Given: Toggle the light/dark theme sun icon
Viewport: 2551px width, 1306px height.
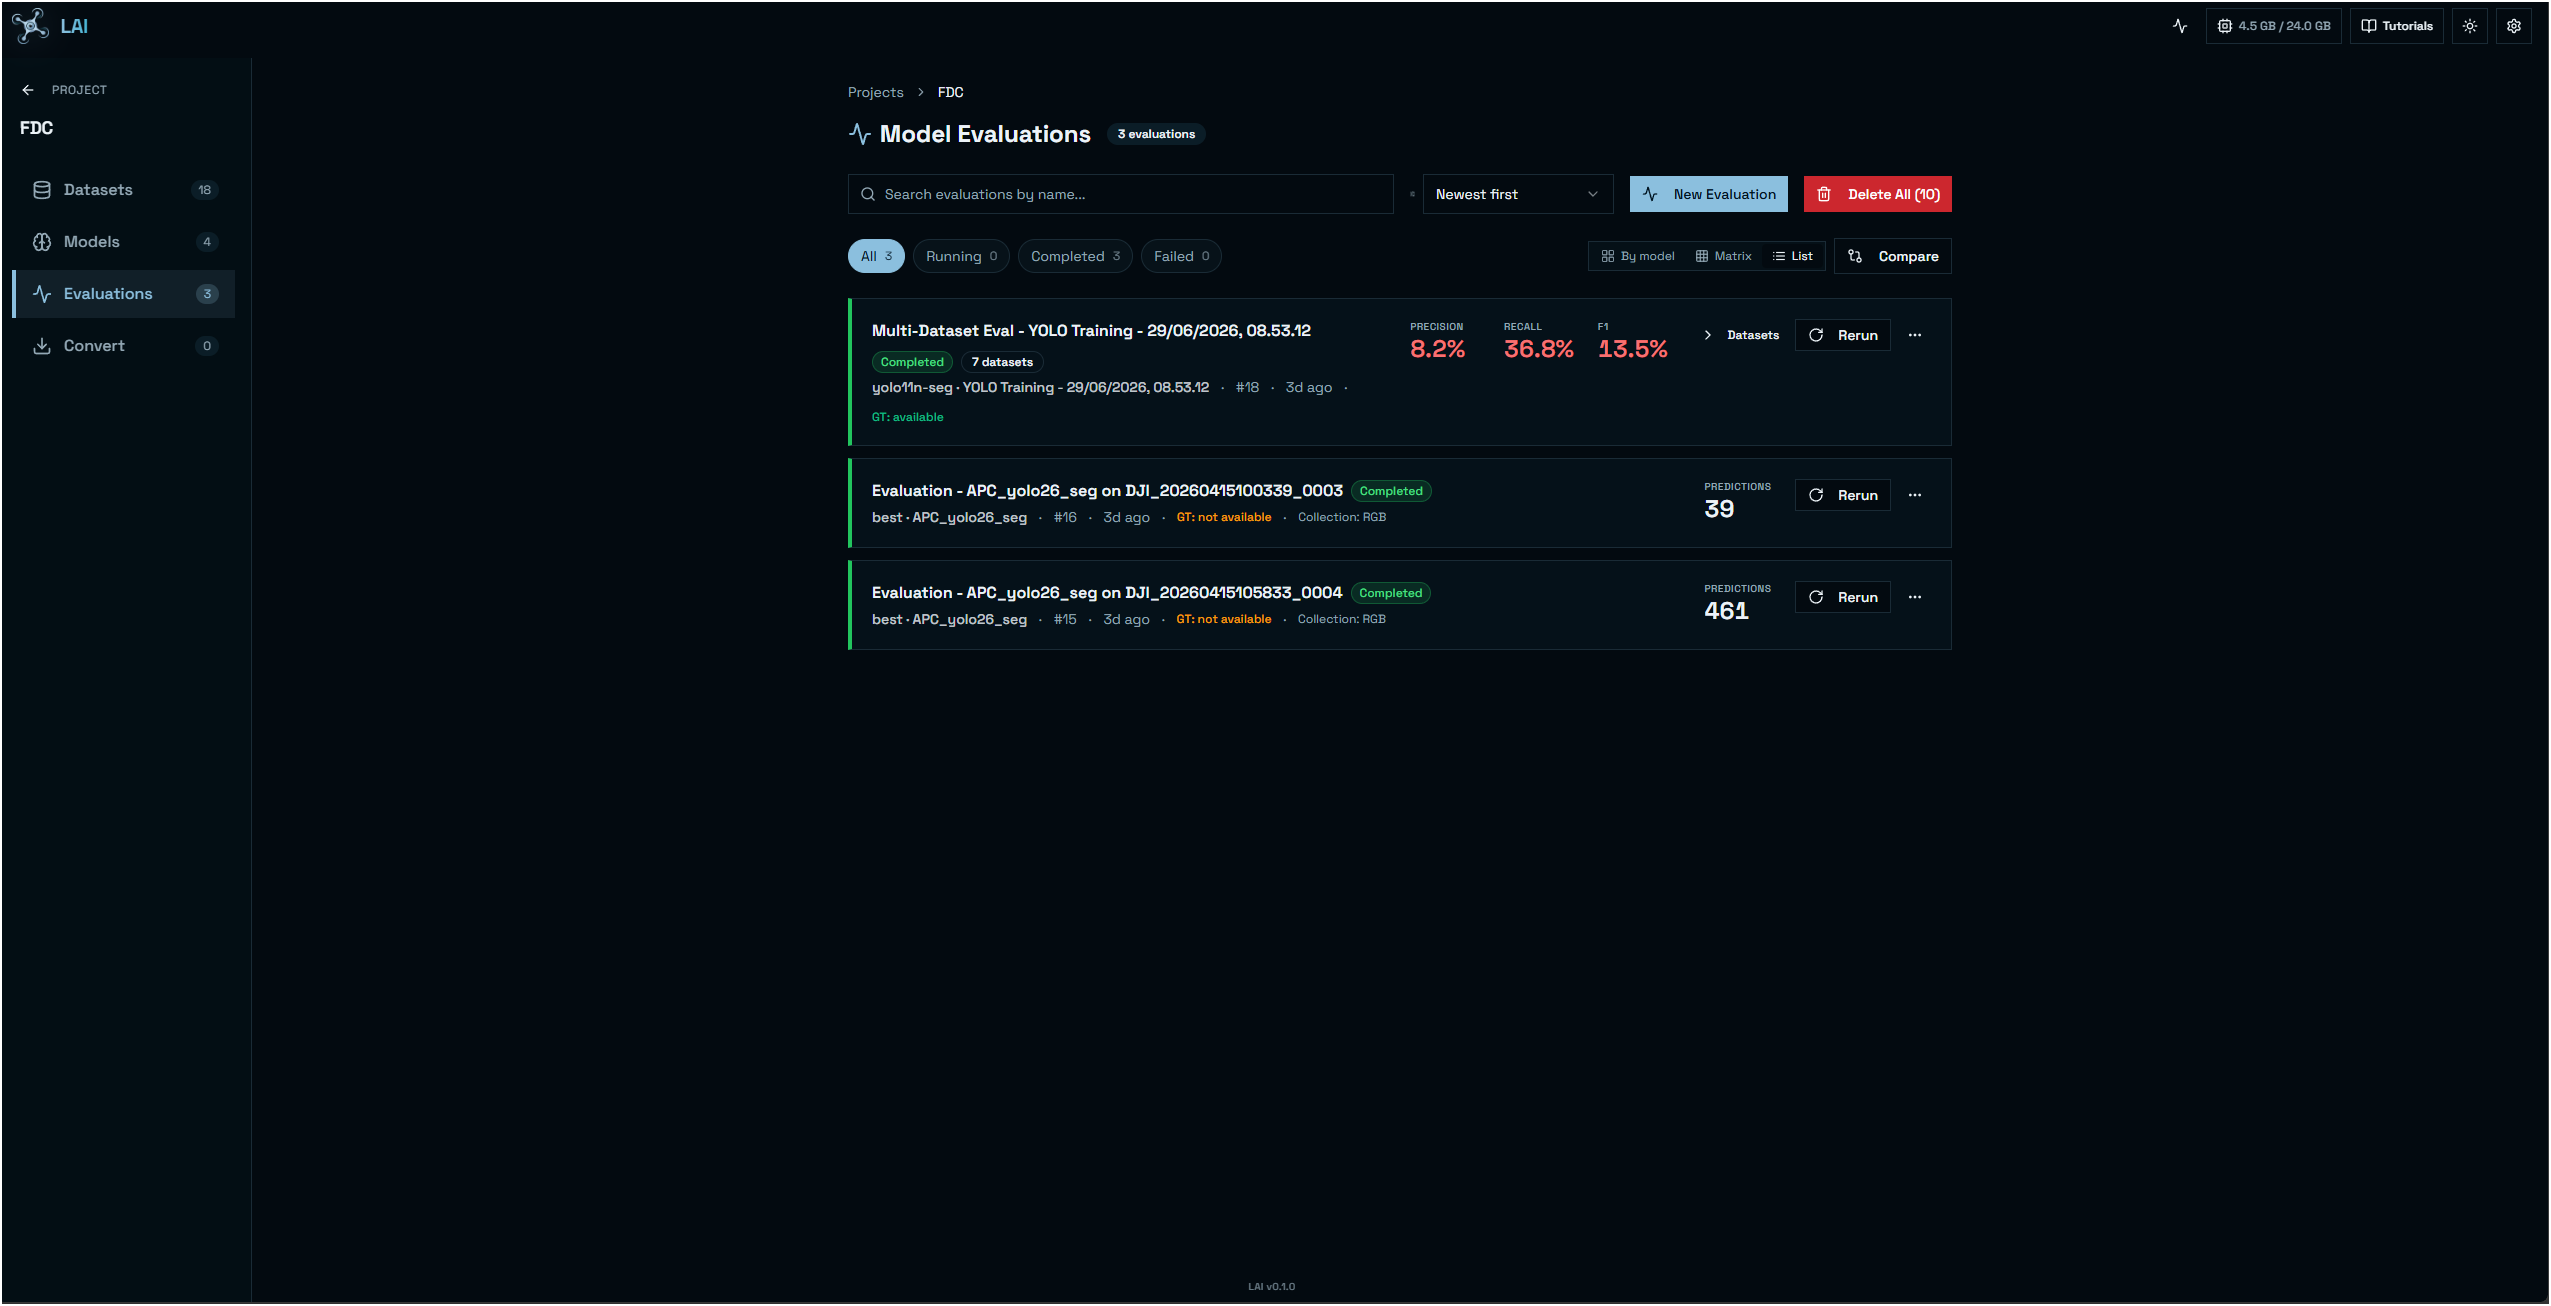Looking at the screenshot, I should tap(2470, 26).
